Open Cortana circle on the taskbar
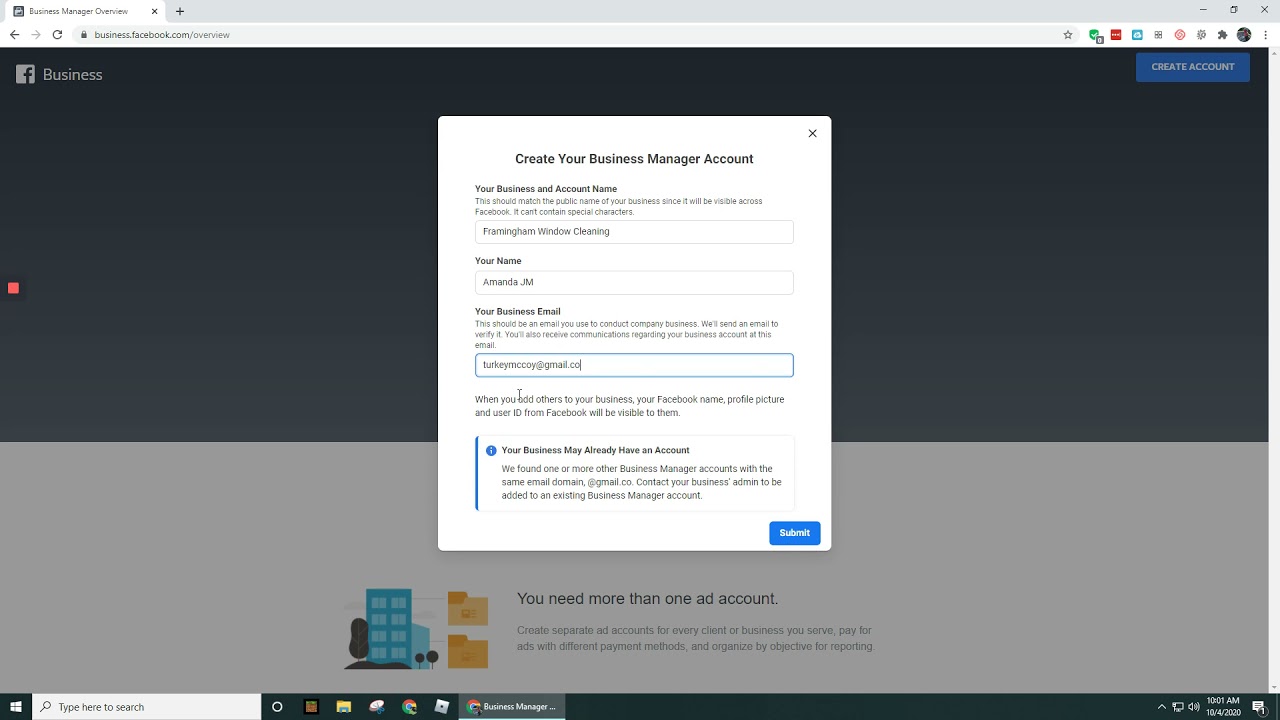 (x=277, y=707)
